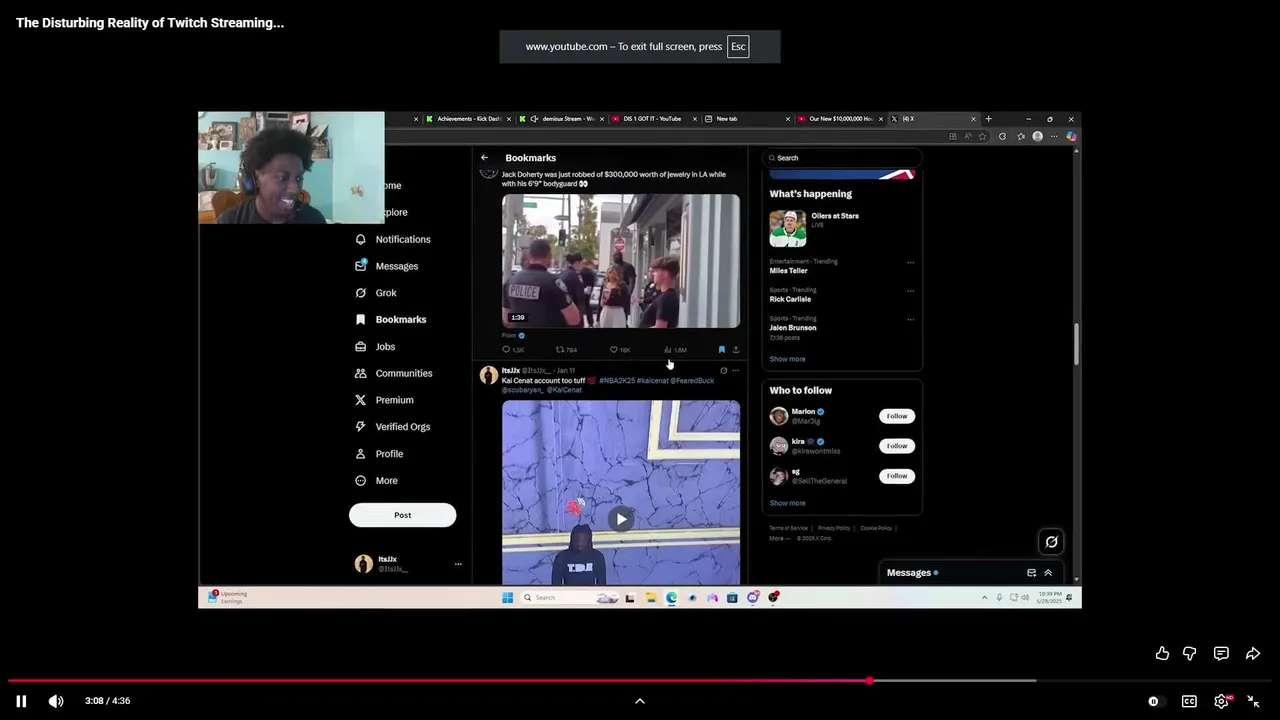Repost the Jack Doherty tweet
The image size is (1280, 720).
click(x=566, y=350)
